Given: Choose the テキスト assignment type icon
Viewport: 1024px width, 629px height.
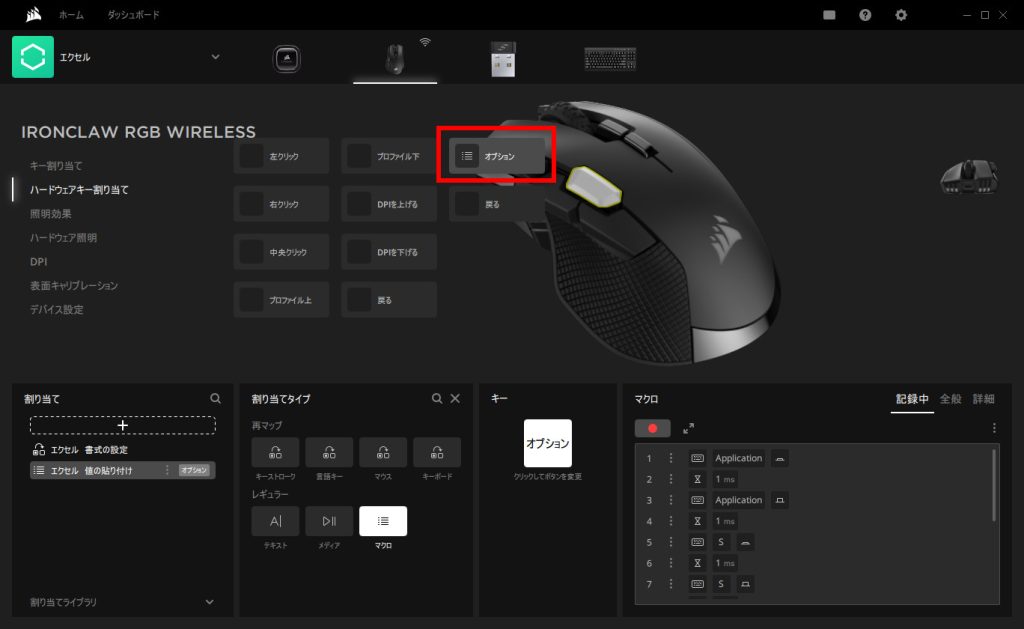Looking at the screenshot, I should [276, 521].
